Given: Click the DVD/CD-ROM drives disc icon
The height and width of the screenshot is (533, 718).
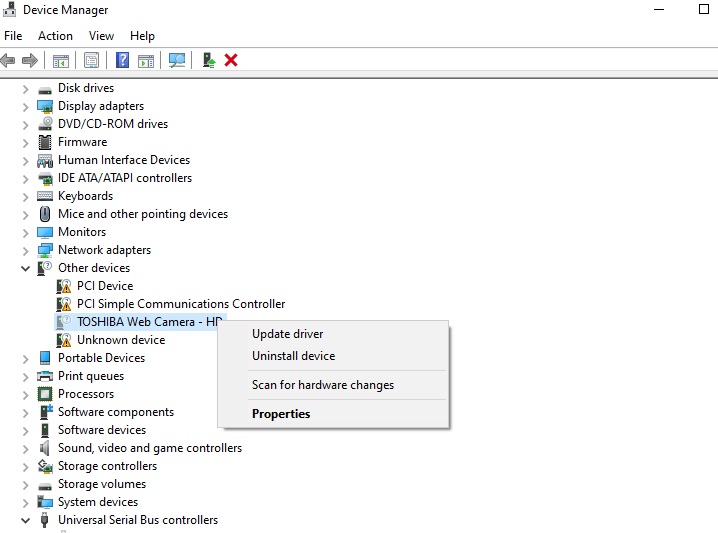Looking at the screenshot, I should click(45, 124).
